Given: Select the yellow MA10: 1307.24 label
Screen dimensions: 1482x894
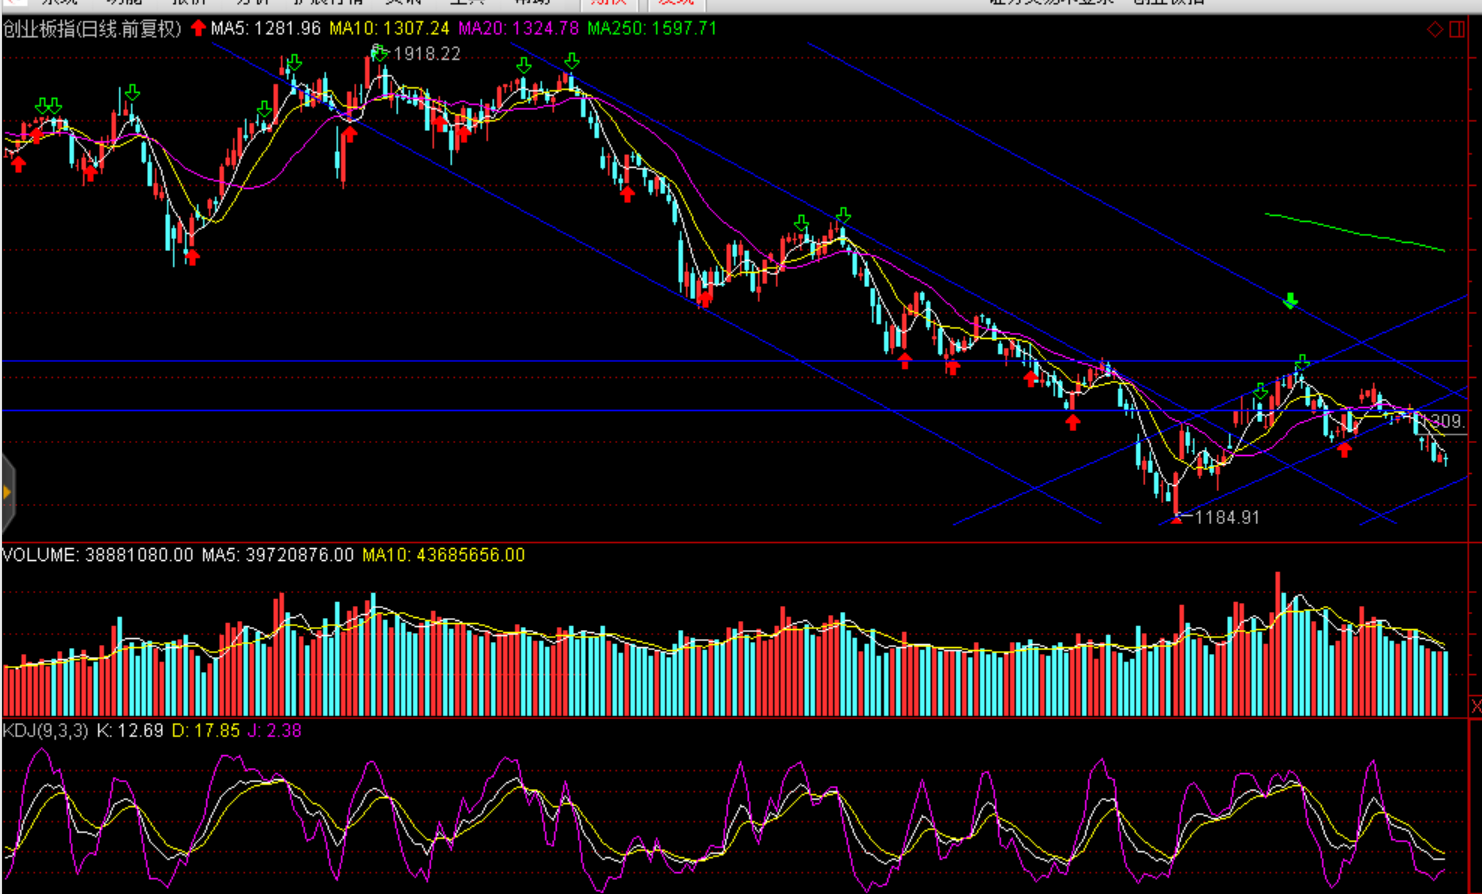Looking at the screenshot, I should coord(389,29).
